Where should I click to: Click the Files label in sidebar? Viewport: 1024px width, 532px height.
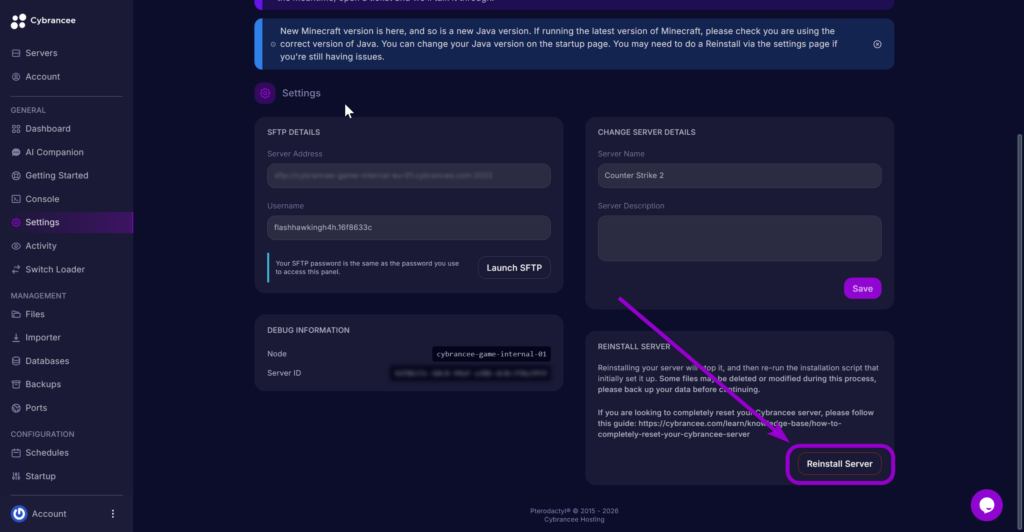pyautogui.click(x=35, y=314)
